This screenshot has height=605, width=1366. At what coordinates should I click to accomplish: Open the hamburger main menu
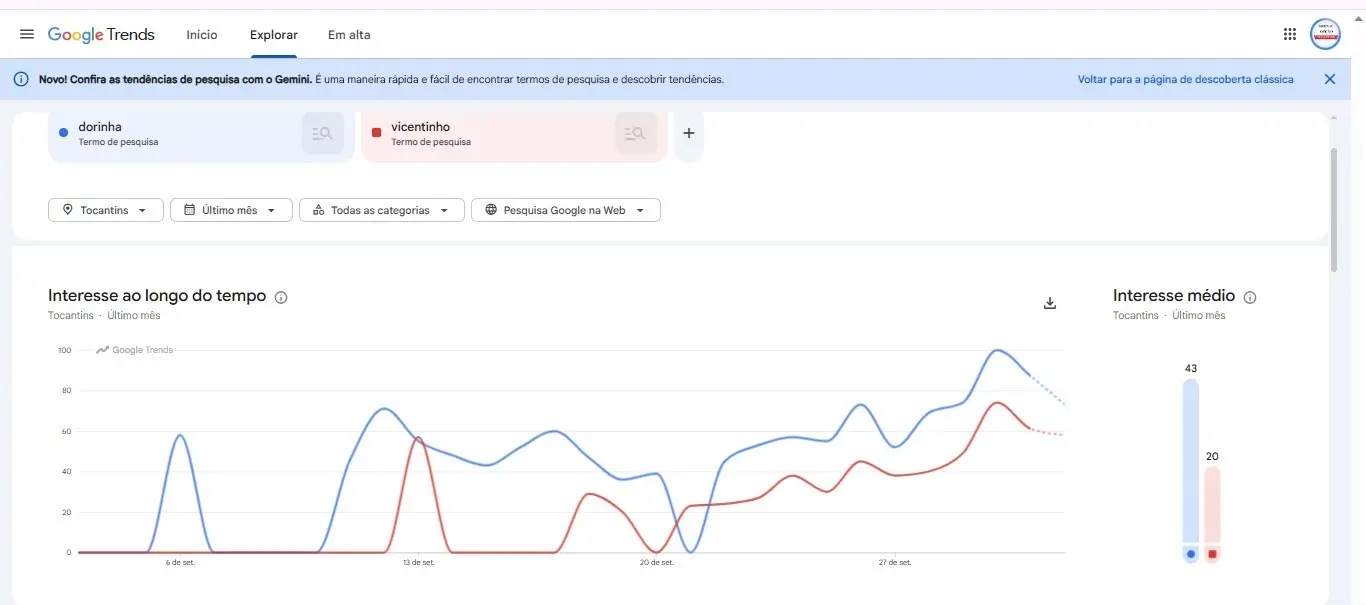[27, 35]
